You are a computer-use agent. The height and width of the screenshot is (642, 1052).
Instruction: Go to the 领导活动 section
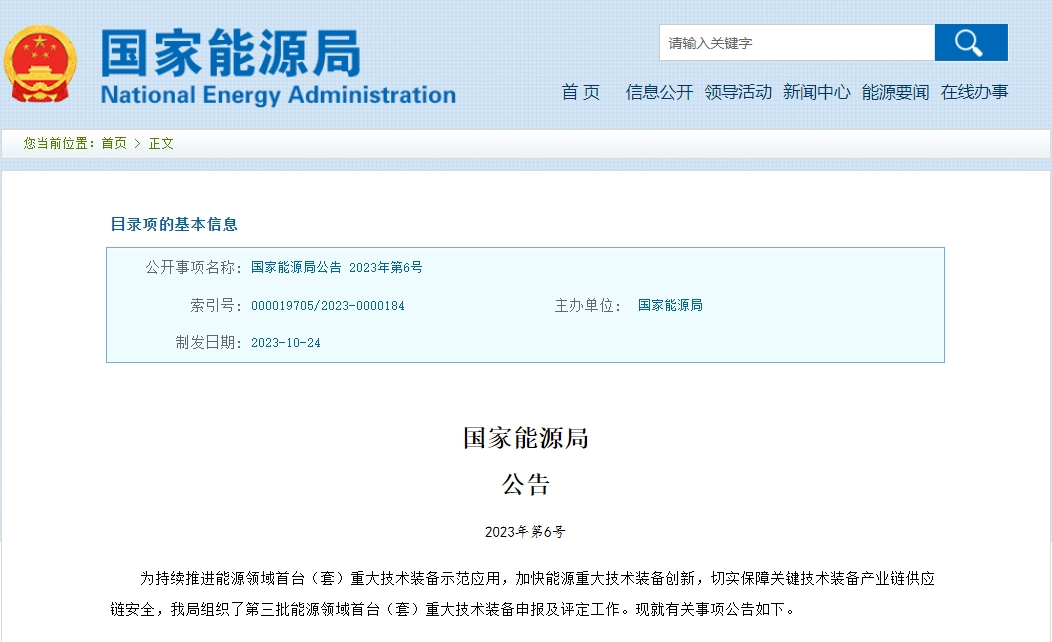738,92
